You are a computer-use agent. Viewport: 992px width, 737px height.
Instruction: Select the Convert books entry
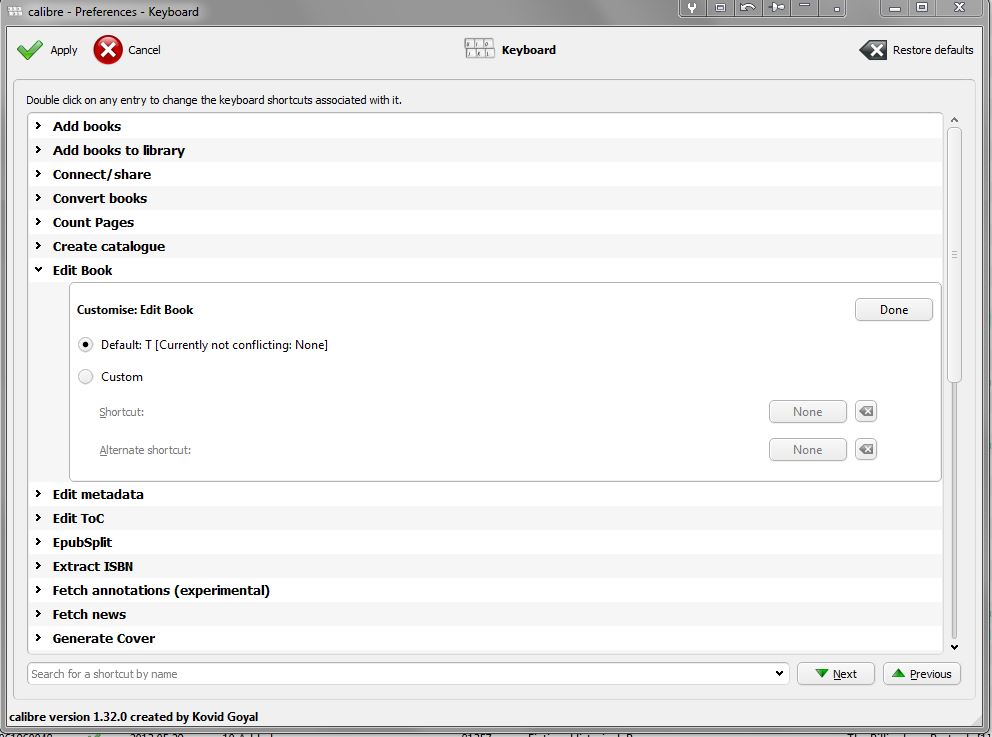[x=100, y=199]
